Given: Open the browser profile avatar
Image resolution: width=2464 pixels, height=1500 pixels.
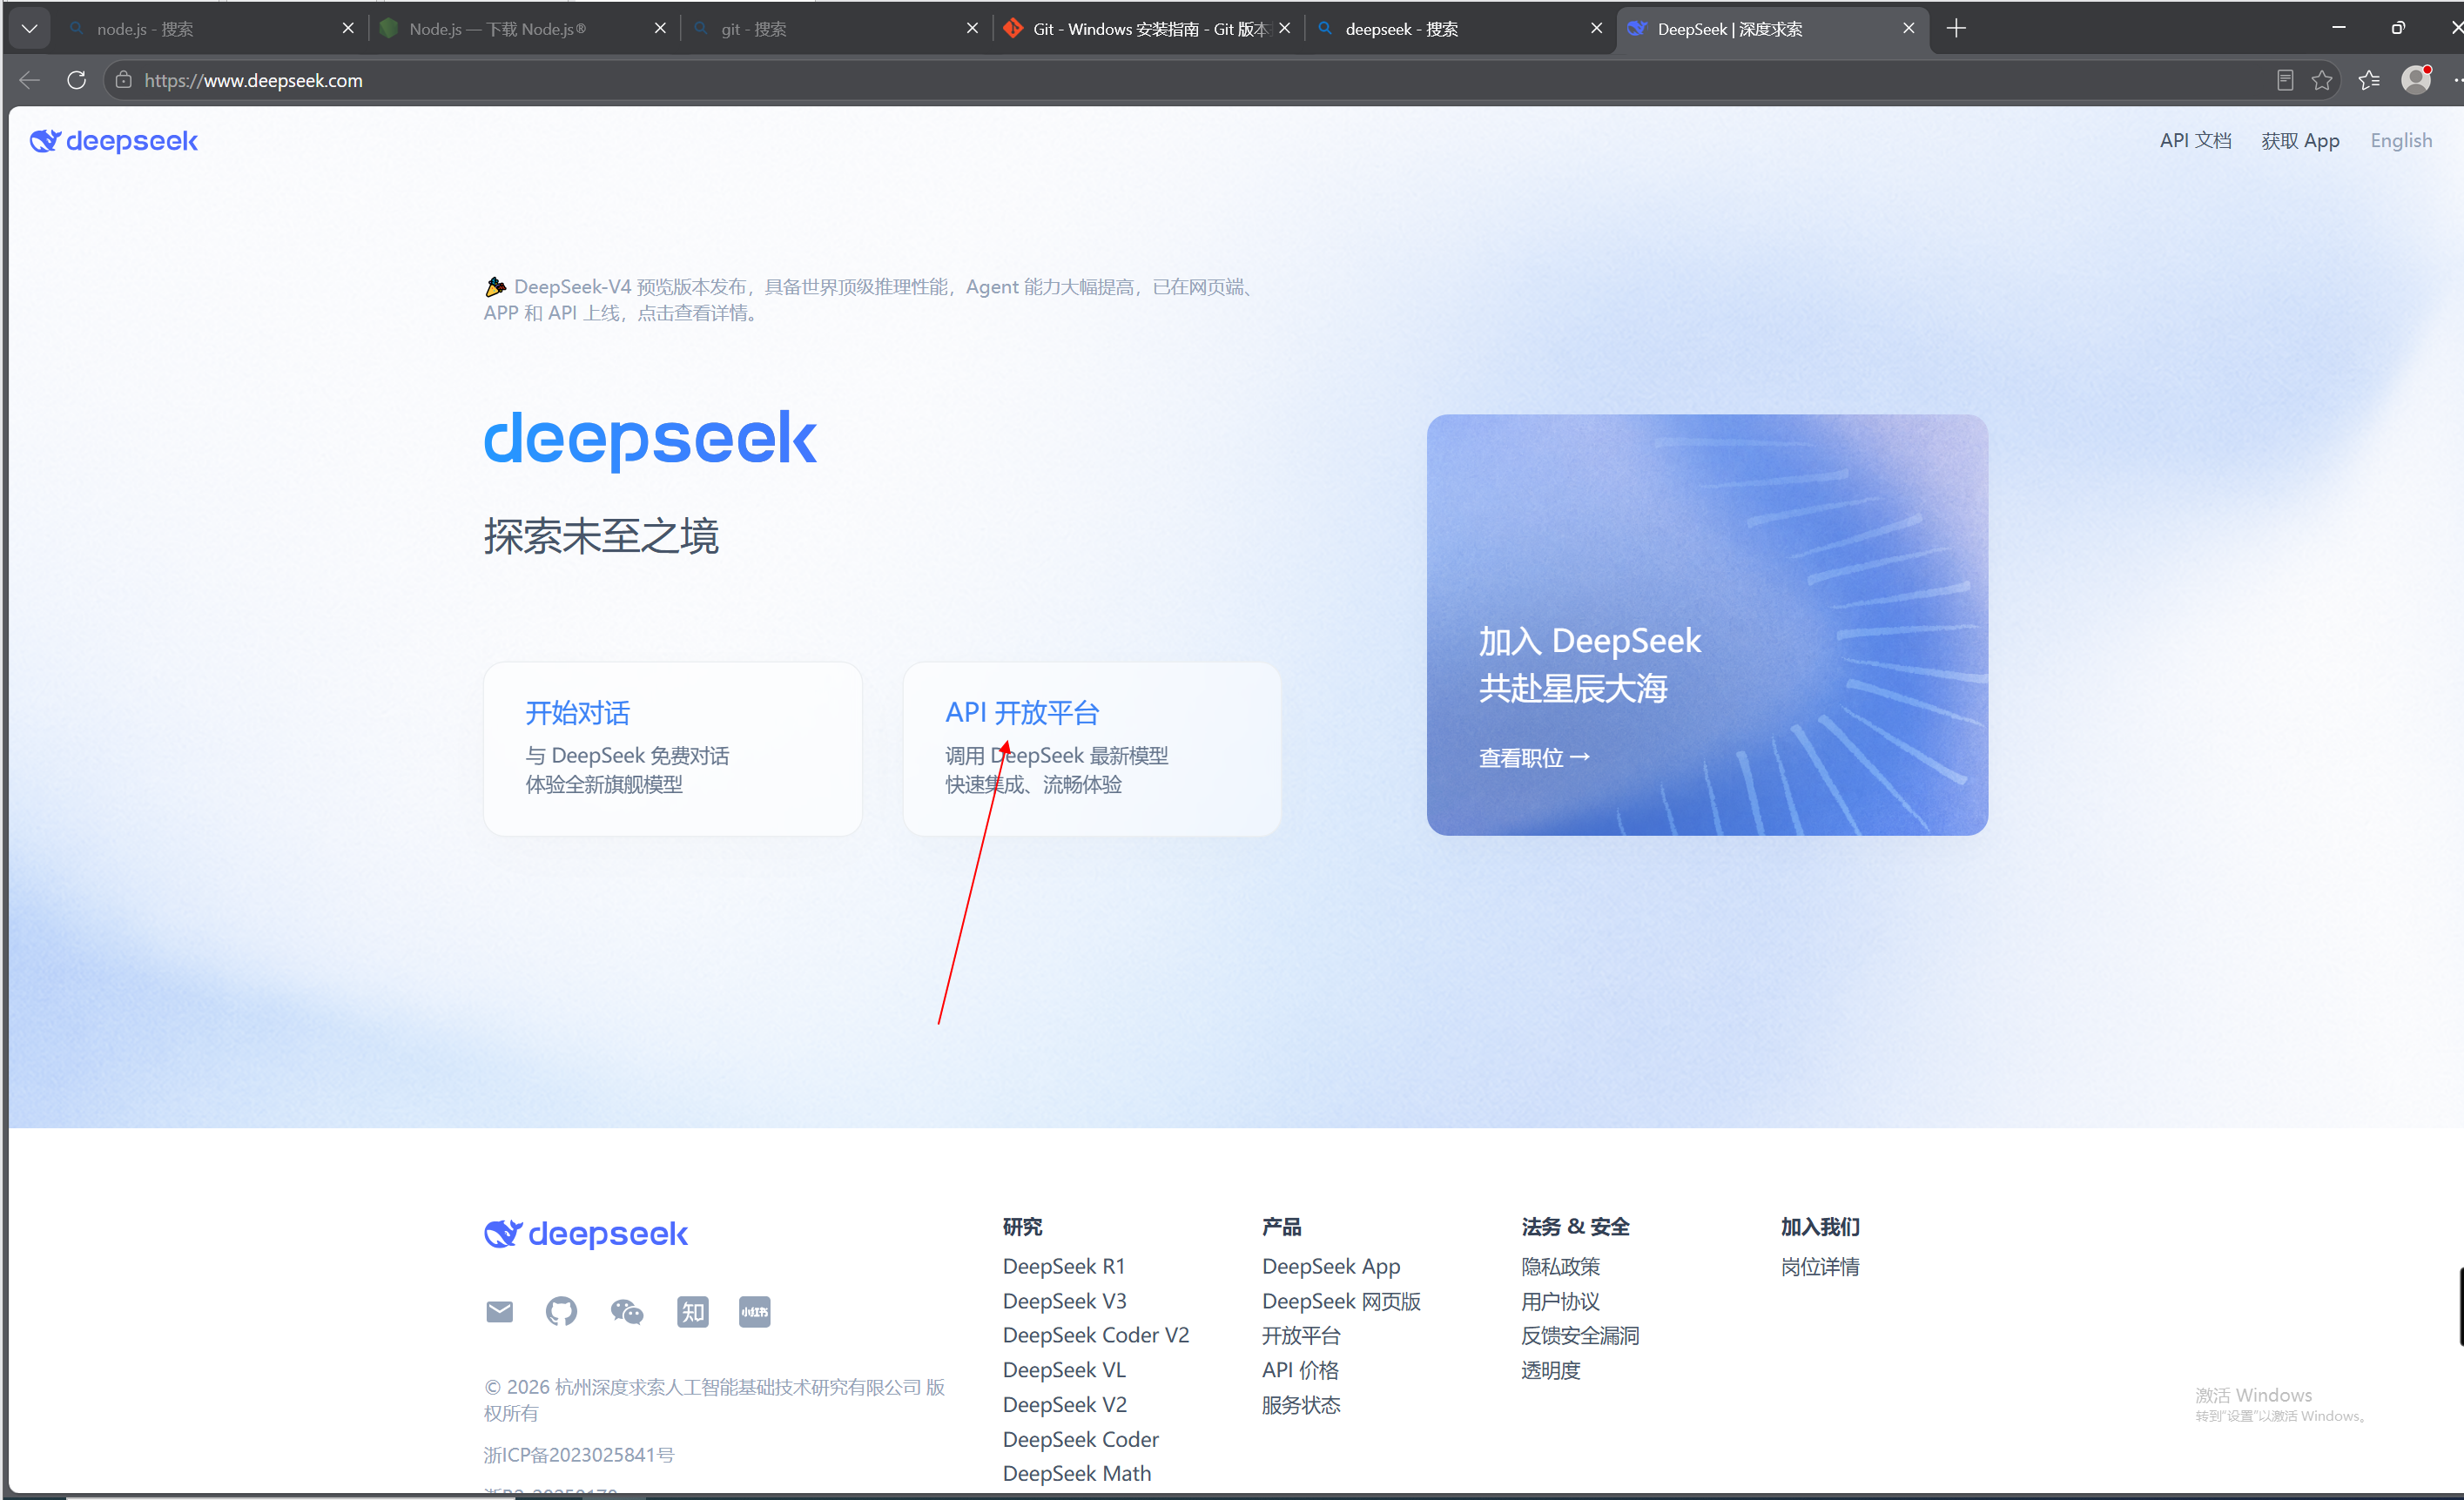Looking at the screenshot, I should coord(2416,80).
